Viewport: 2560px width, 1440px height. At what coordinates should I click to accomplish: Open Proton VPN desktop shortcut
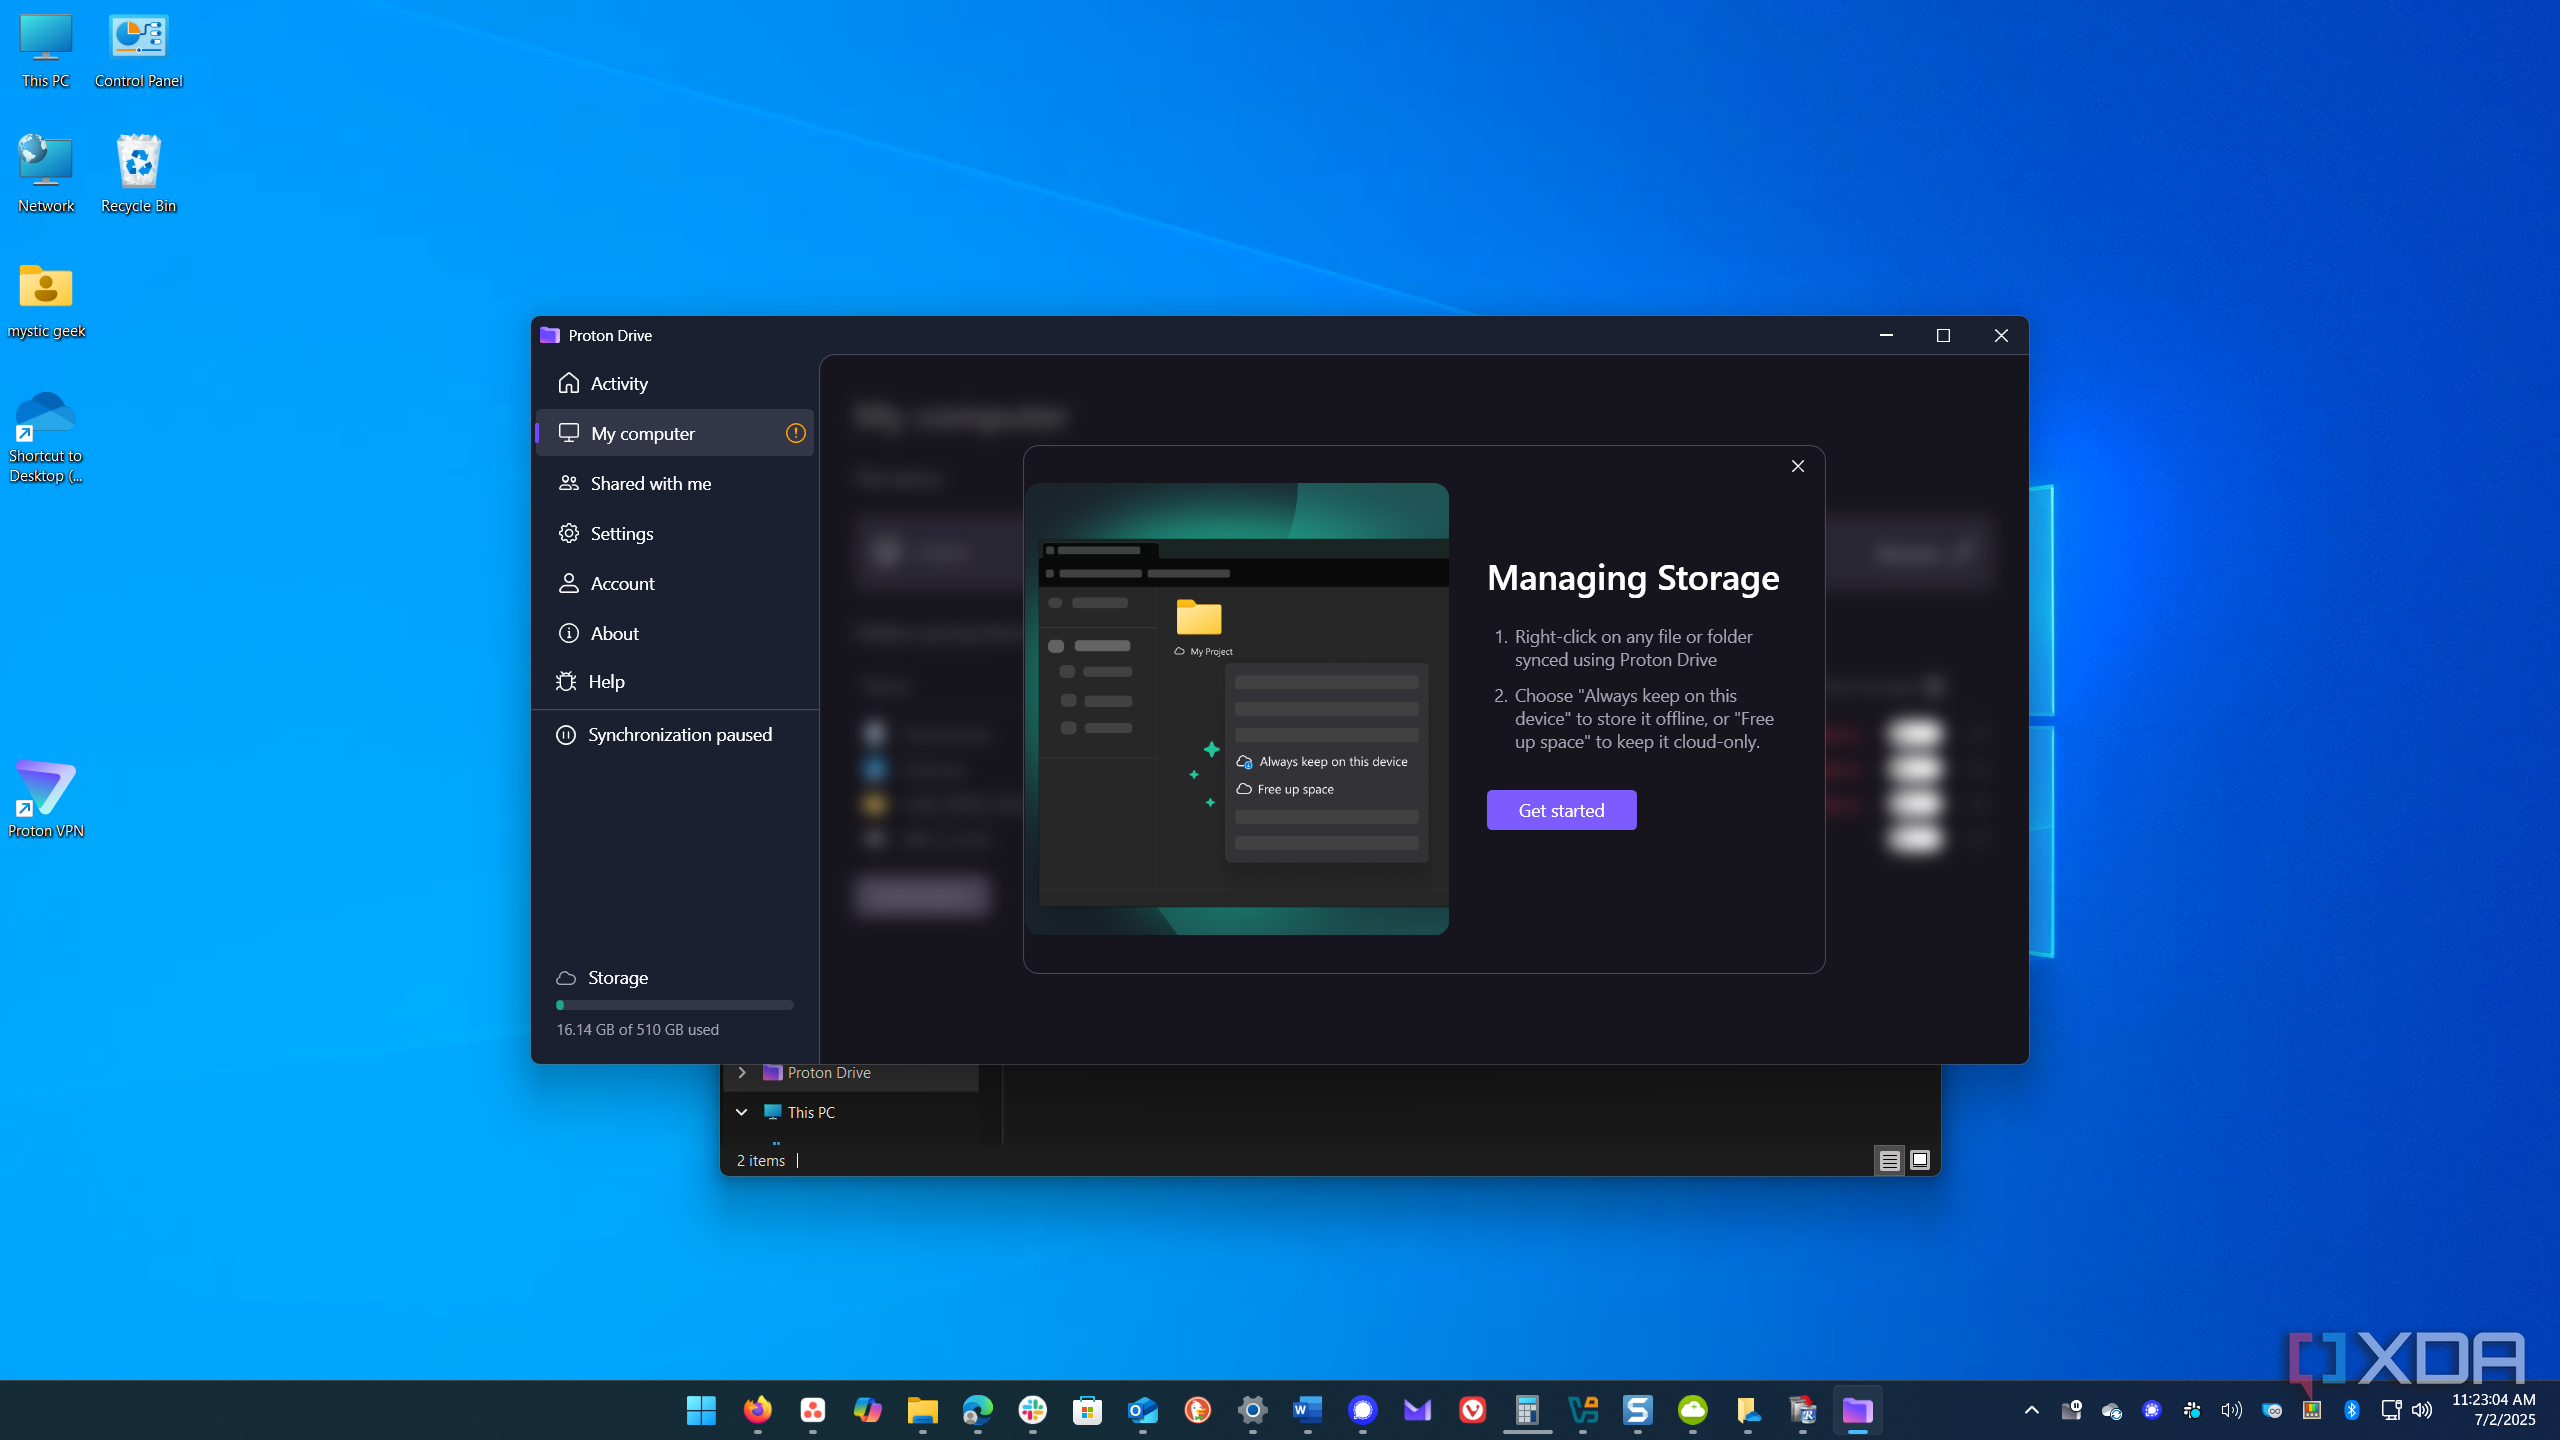[x=46, y=800]
